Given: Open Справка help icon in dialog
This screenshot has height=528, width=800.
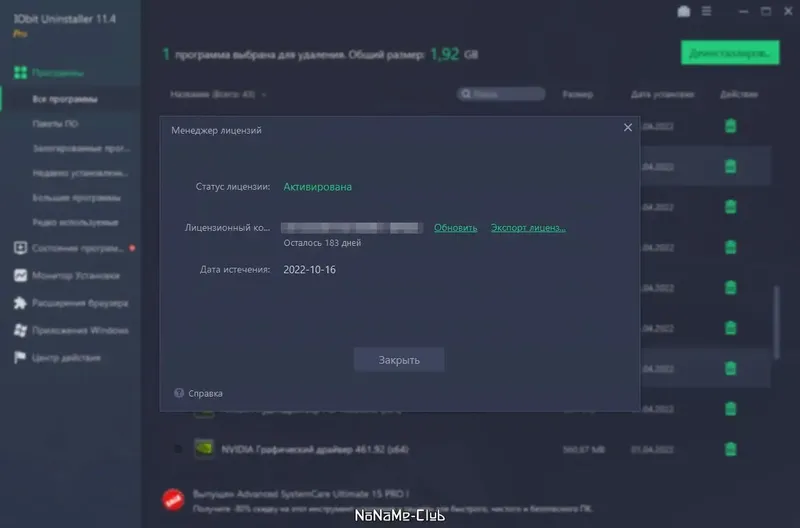Looking at the screenshot, I should click(179, 393).
